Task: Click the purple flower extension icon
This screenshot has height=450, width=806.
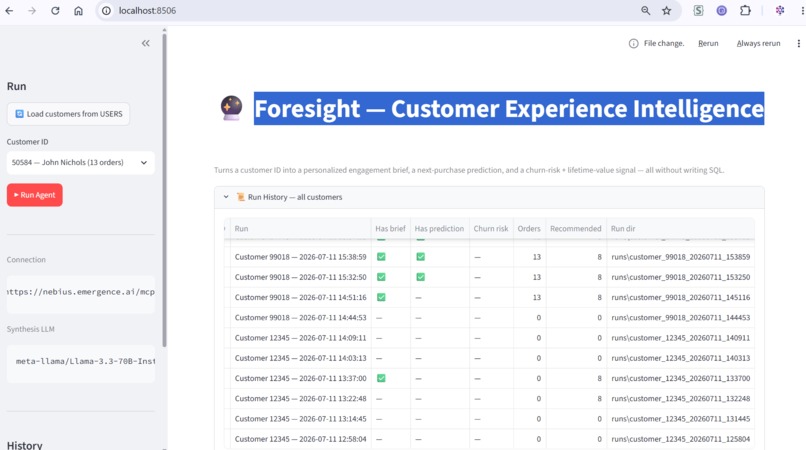Action: (x=780, y=11)
